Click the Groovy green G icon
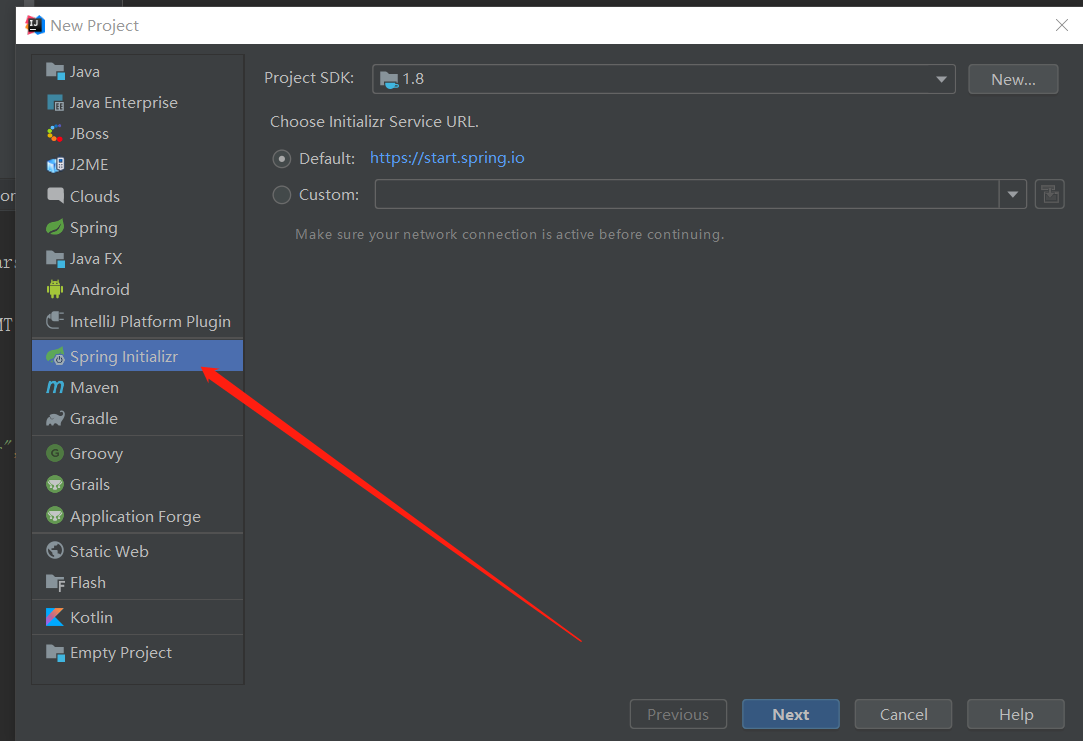1083x741 pixels. (x=55, y=453)
